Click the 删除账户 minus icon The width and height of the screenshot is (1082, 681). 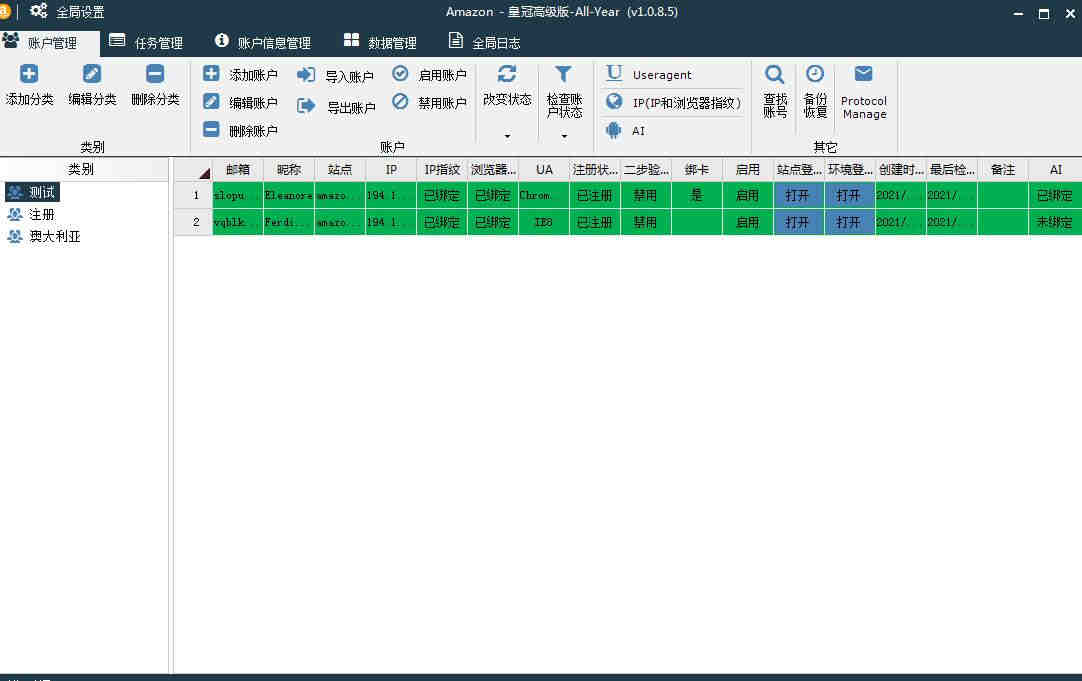point(211,129)
